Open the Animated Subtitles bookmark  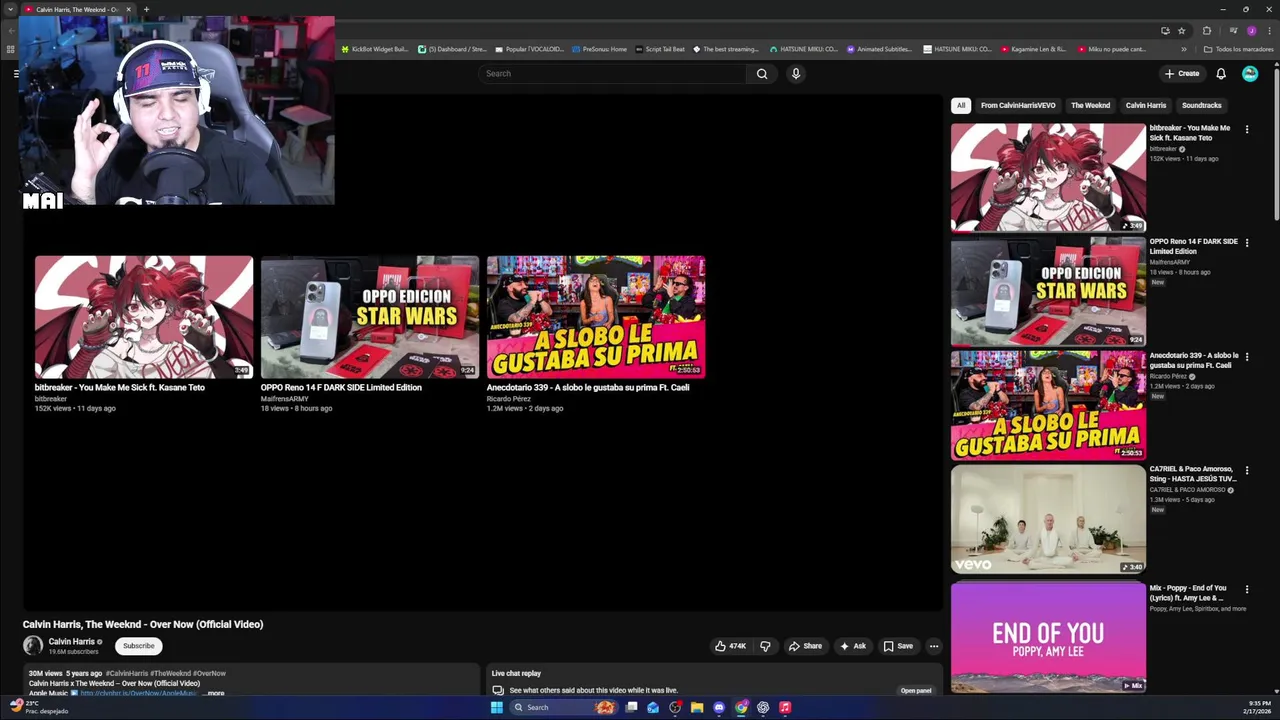pos(879,49)
